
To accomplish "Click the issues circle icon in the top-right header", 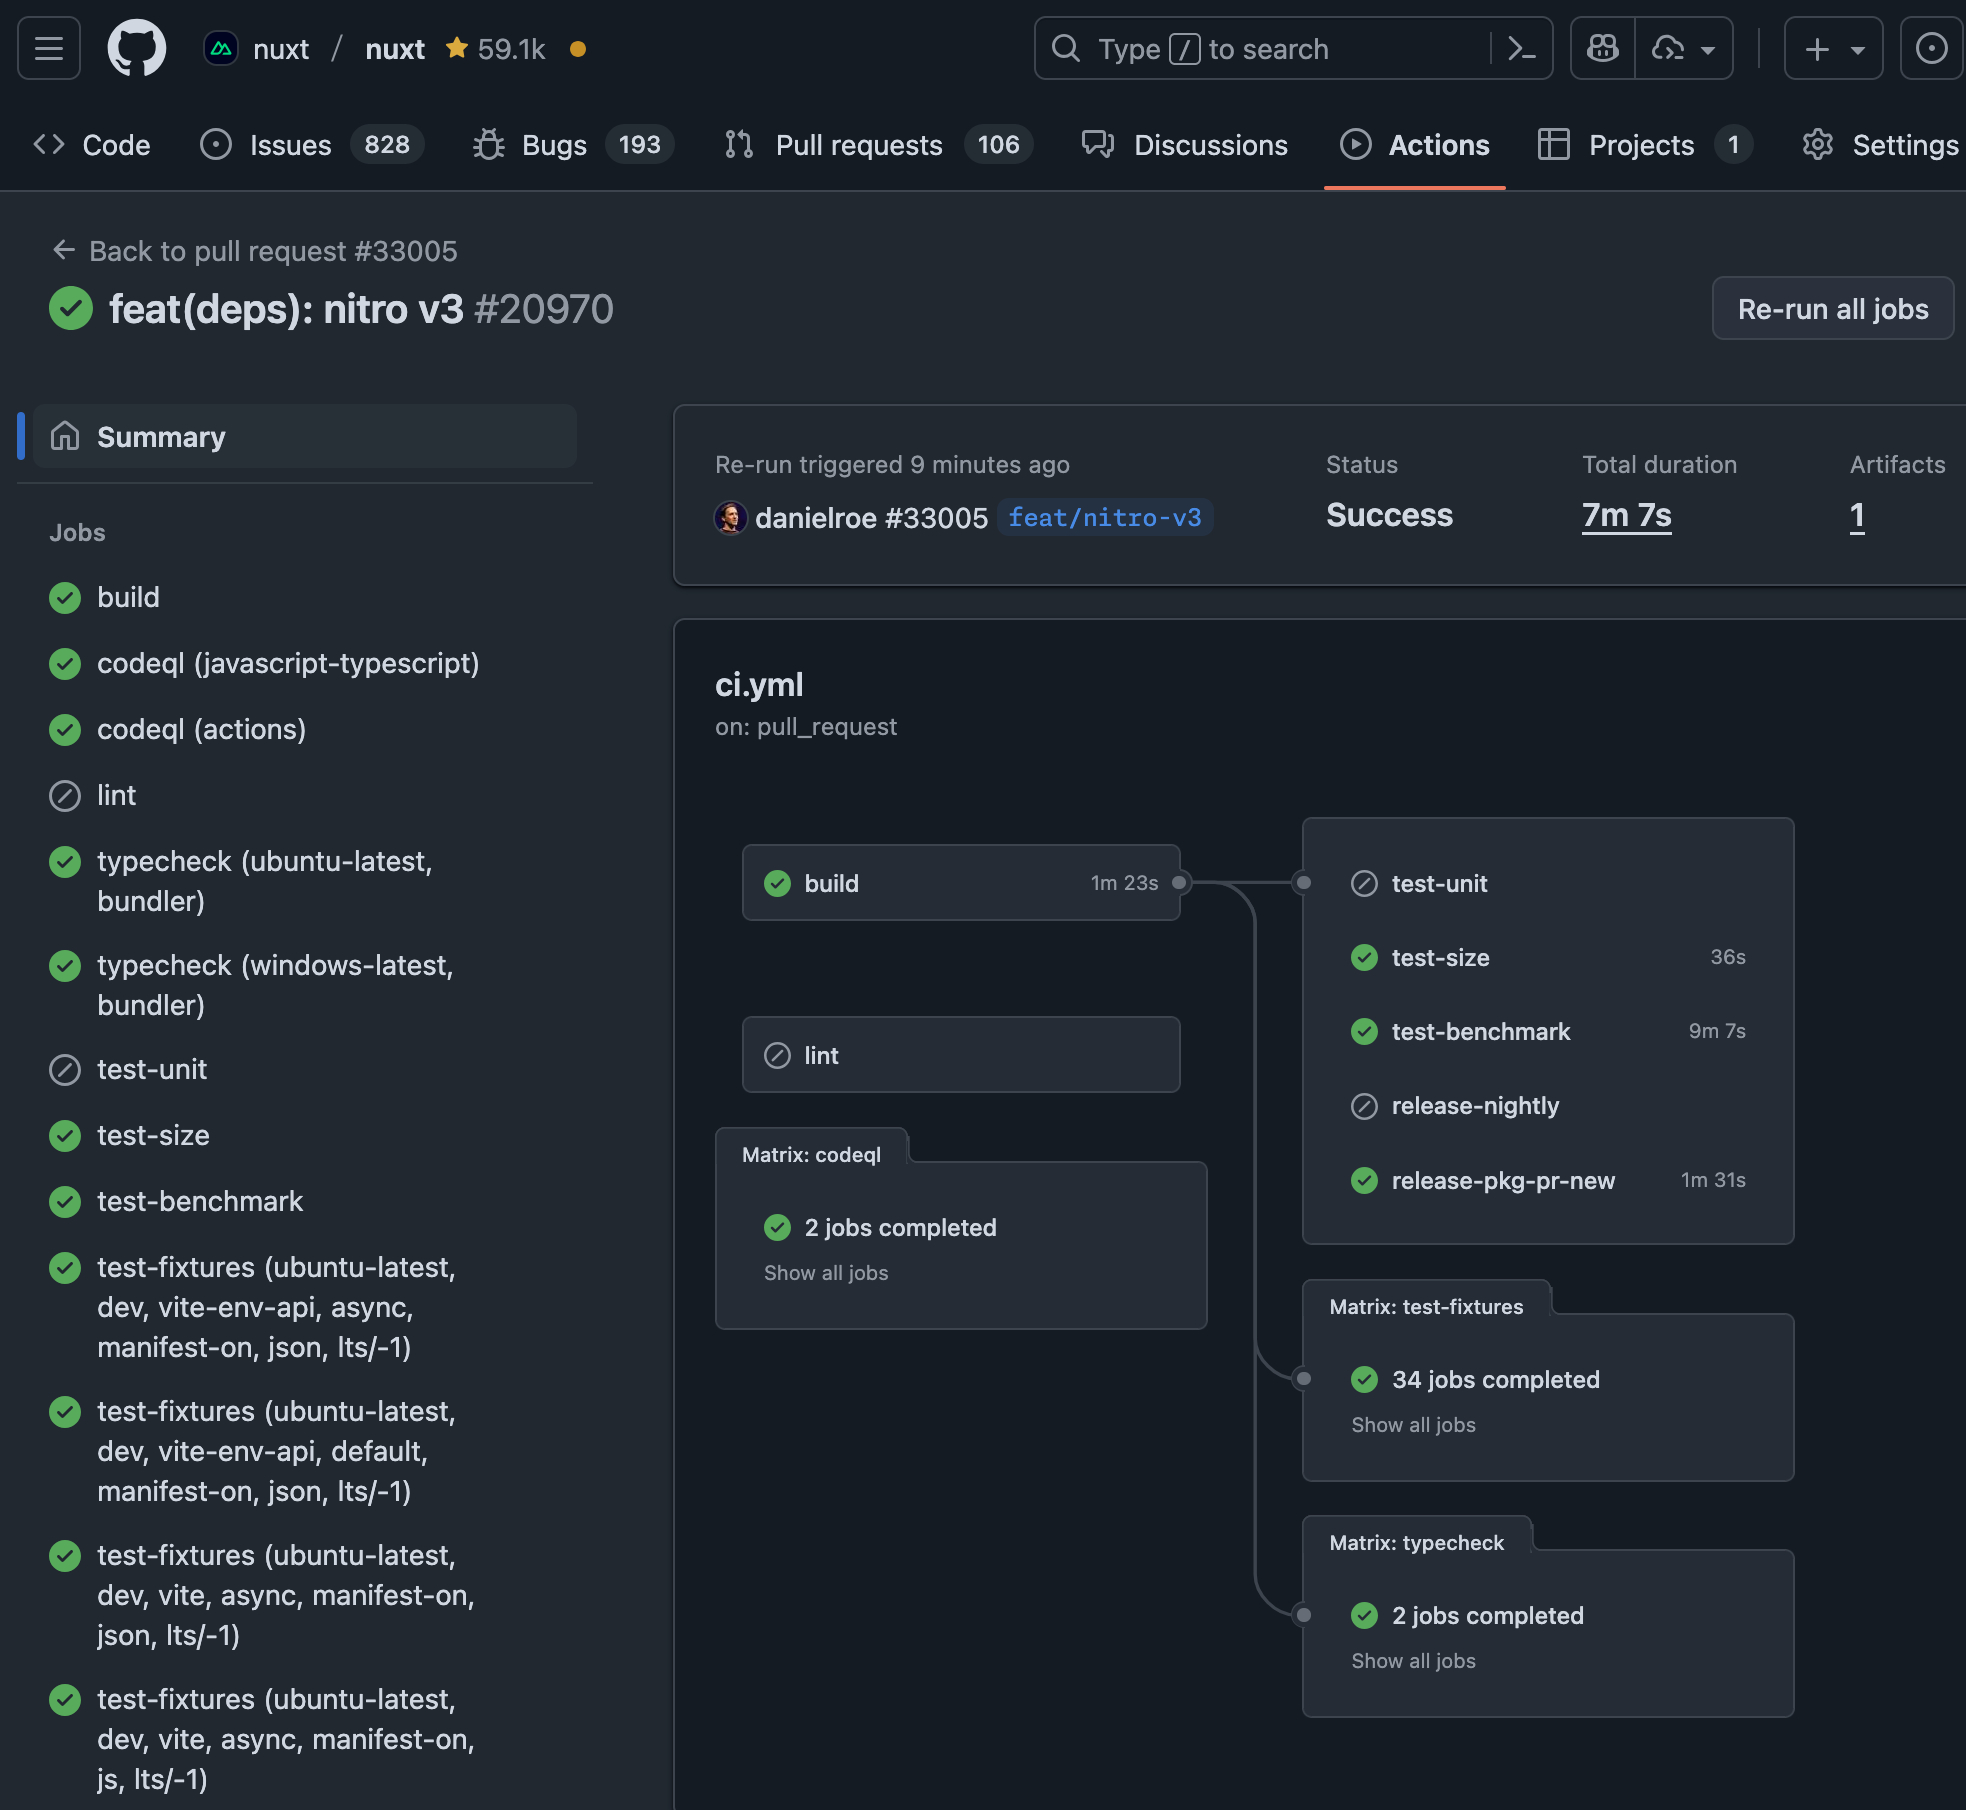I will [x=1930, y=48].
